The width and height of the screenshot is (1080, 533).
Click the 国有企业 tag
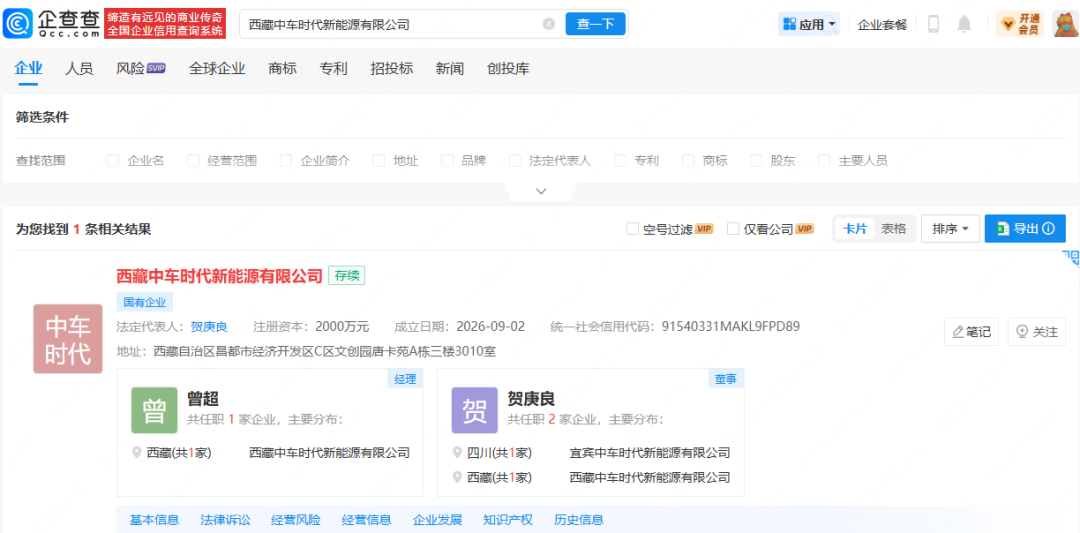tap(145, 302)
